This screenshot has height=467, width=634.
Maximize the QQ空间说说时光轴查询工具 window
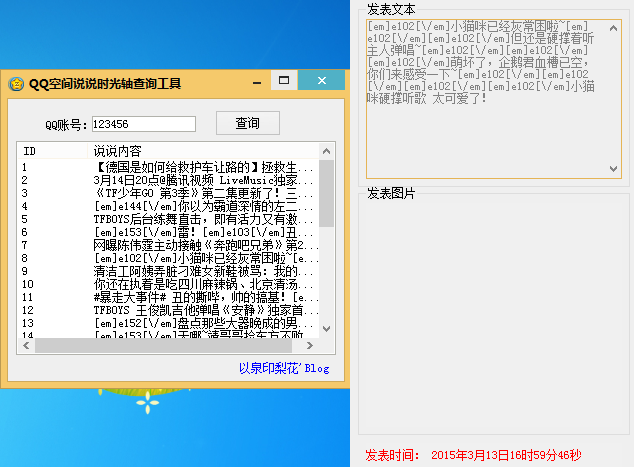click(x=284, y=80)
